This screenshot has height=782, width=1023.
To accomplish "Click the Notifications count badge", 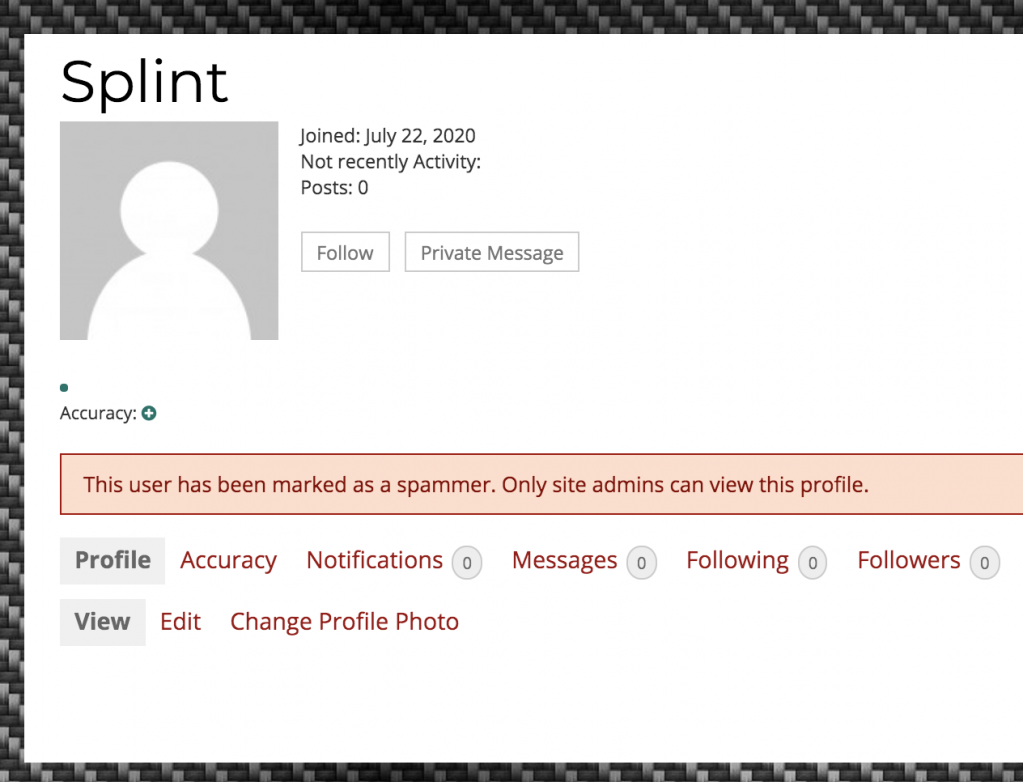I will click(x=467, y=563).
